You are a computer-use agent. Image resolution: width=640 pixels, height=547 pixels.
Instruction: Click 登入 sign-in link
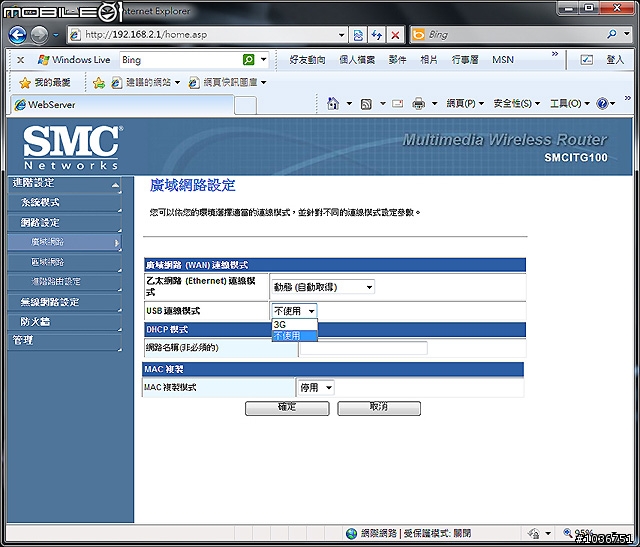(x=615, y=60)
